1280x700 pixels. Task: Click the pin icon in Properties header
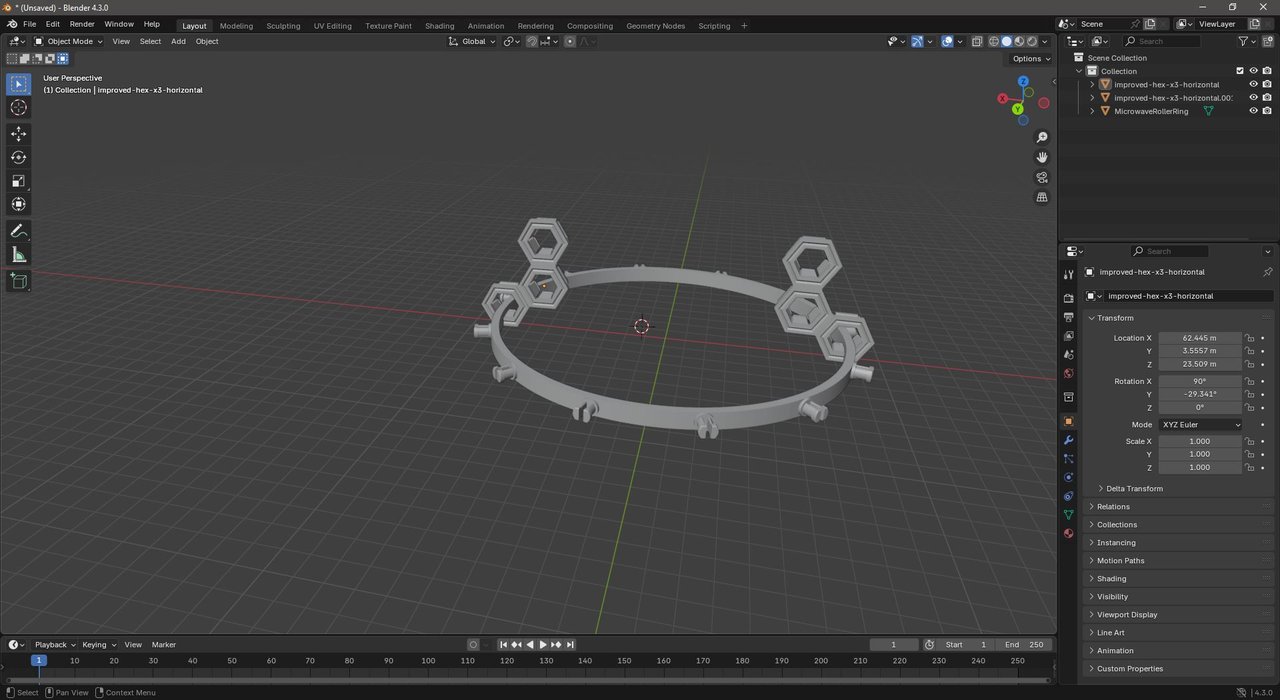pos(1267,272)
